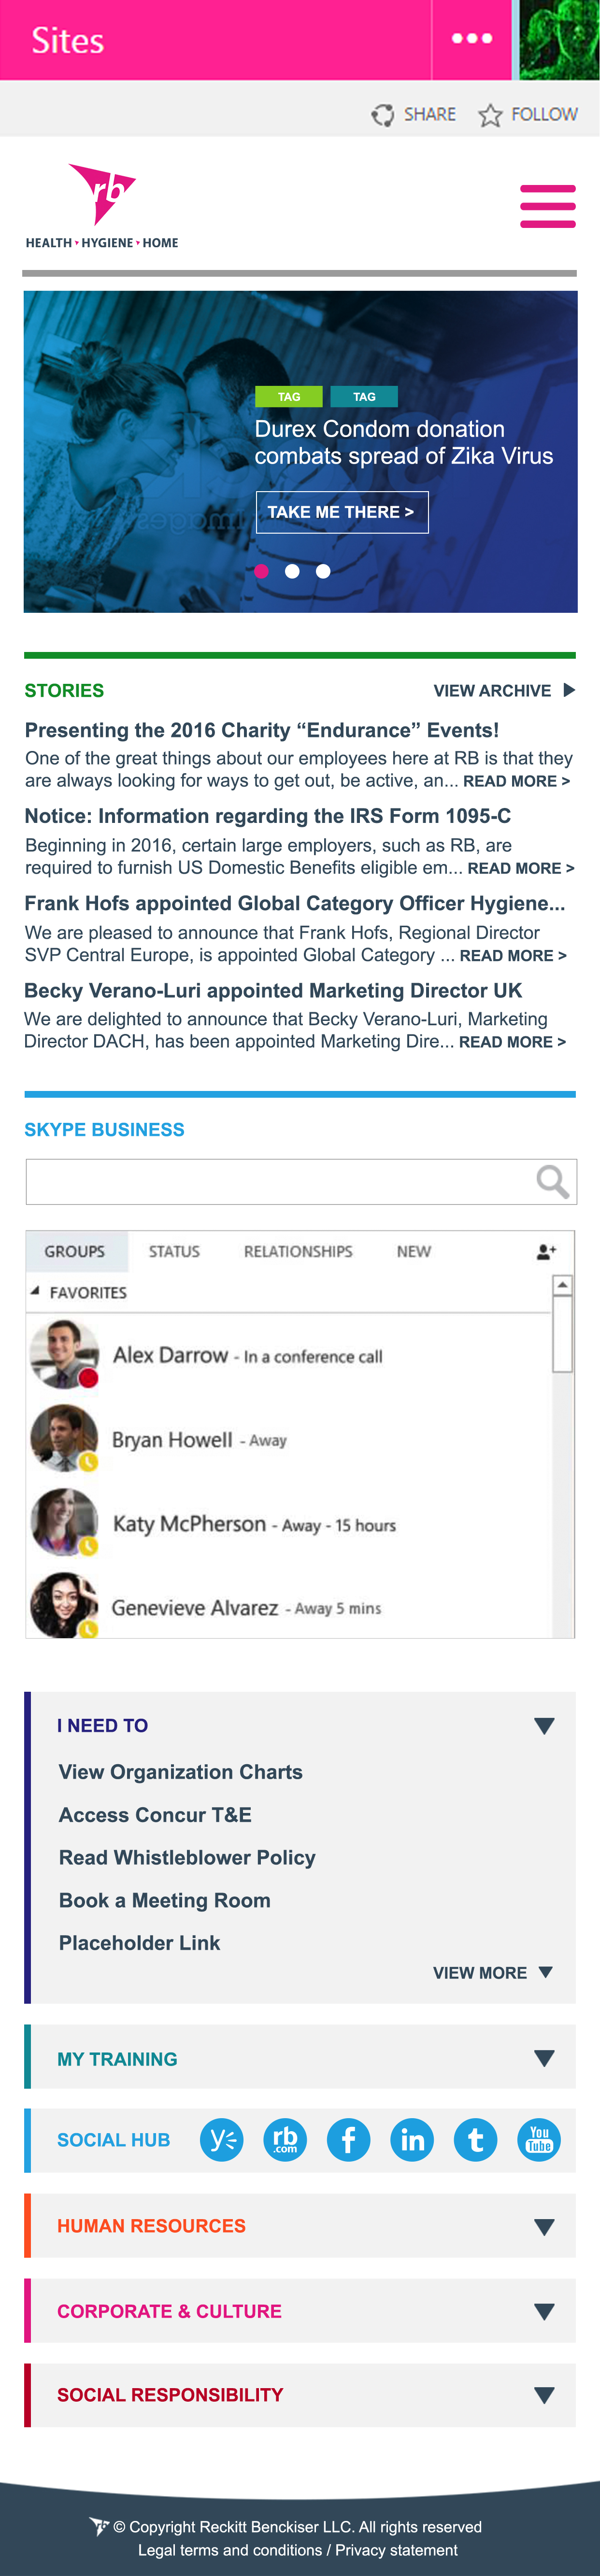Open Privacy statement link
600x2576 pixels.
coord(397,2550)
